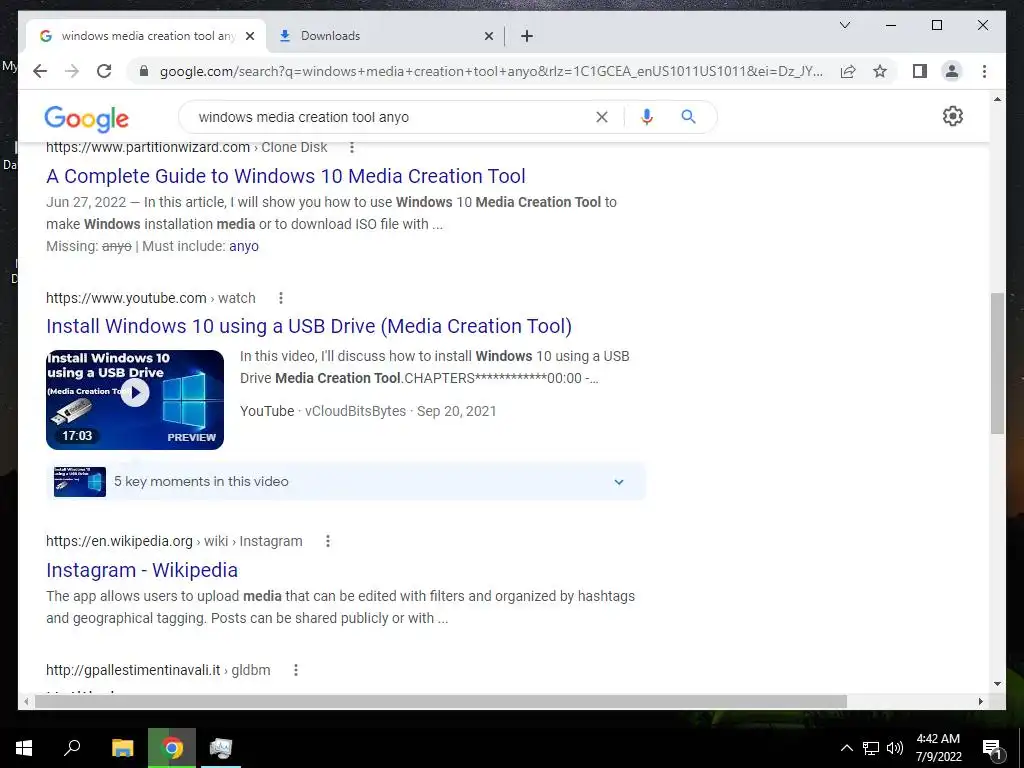
Task: Close the windows media creation tool tab
Action: (x=249, y=36)
